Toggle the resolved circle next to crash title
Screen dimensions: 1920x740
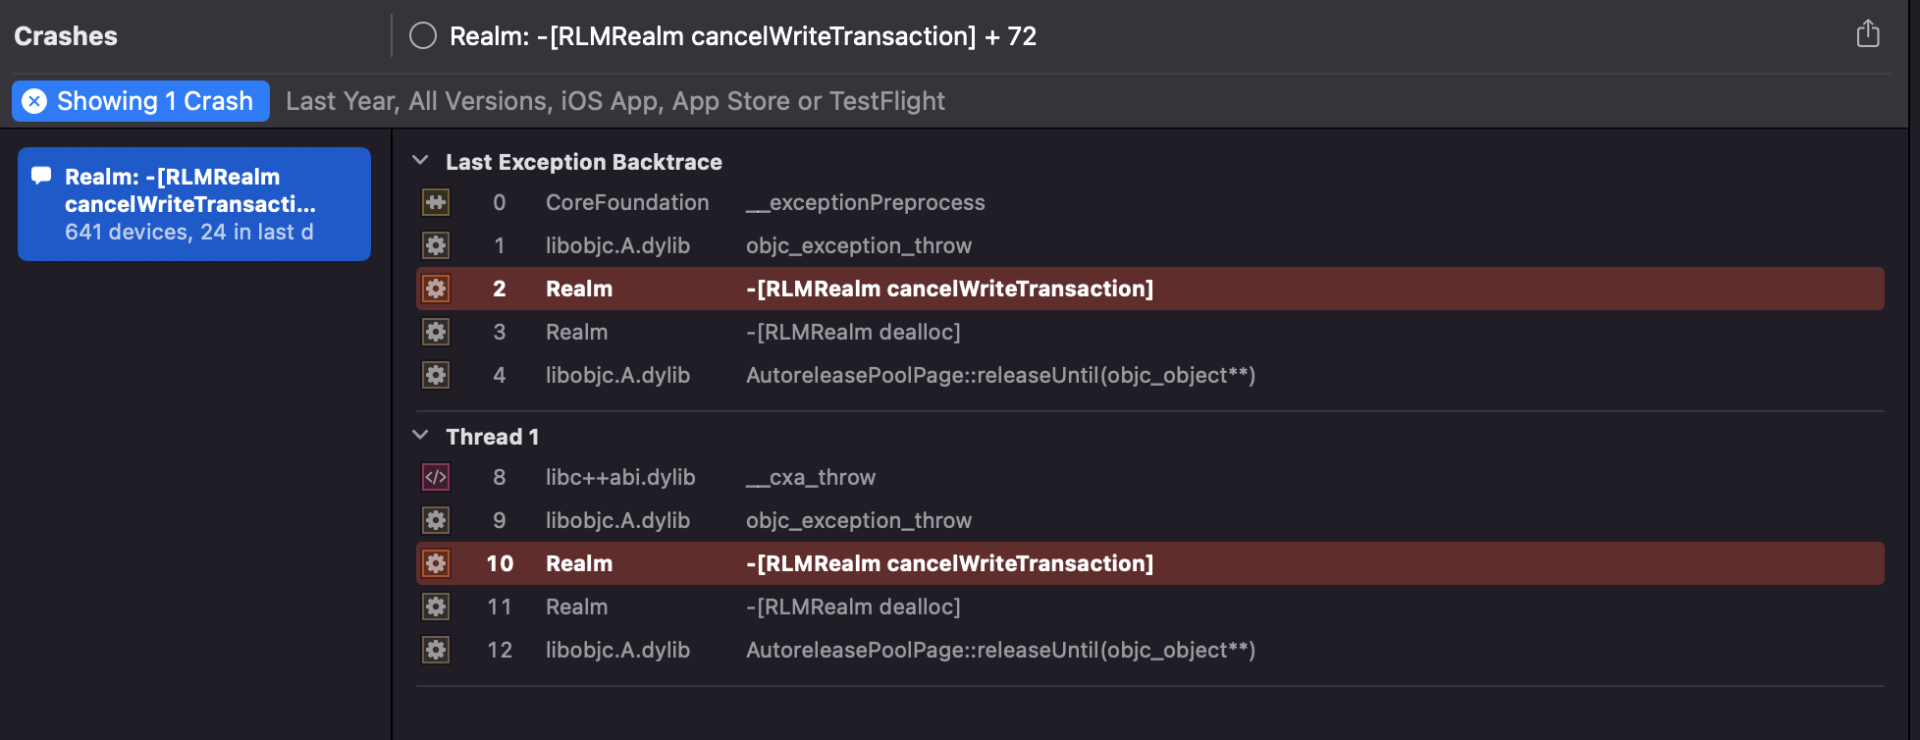pos(423,36)
